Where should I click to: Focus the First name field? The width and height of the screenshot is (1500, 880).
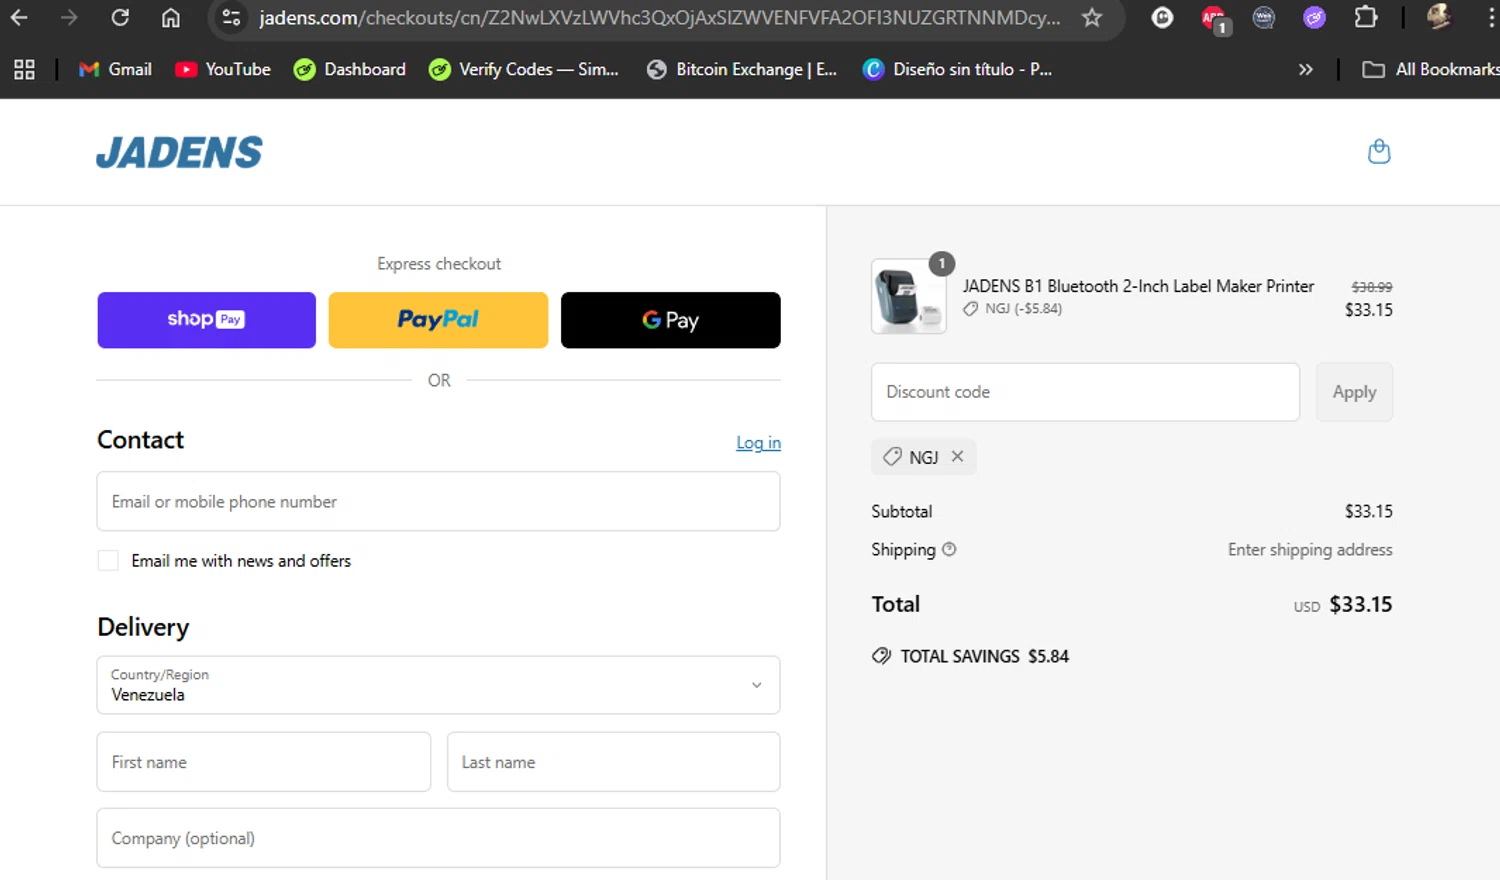tap(264, 762)
